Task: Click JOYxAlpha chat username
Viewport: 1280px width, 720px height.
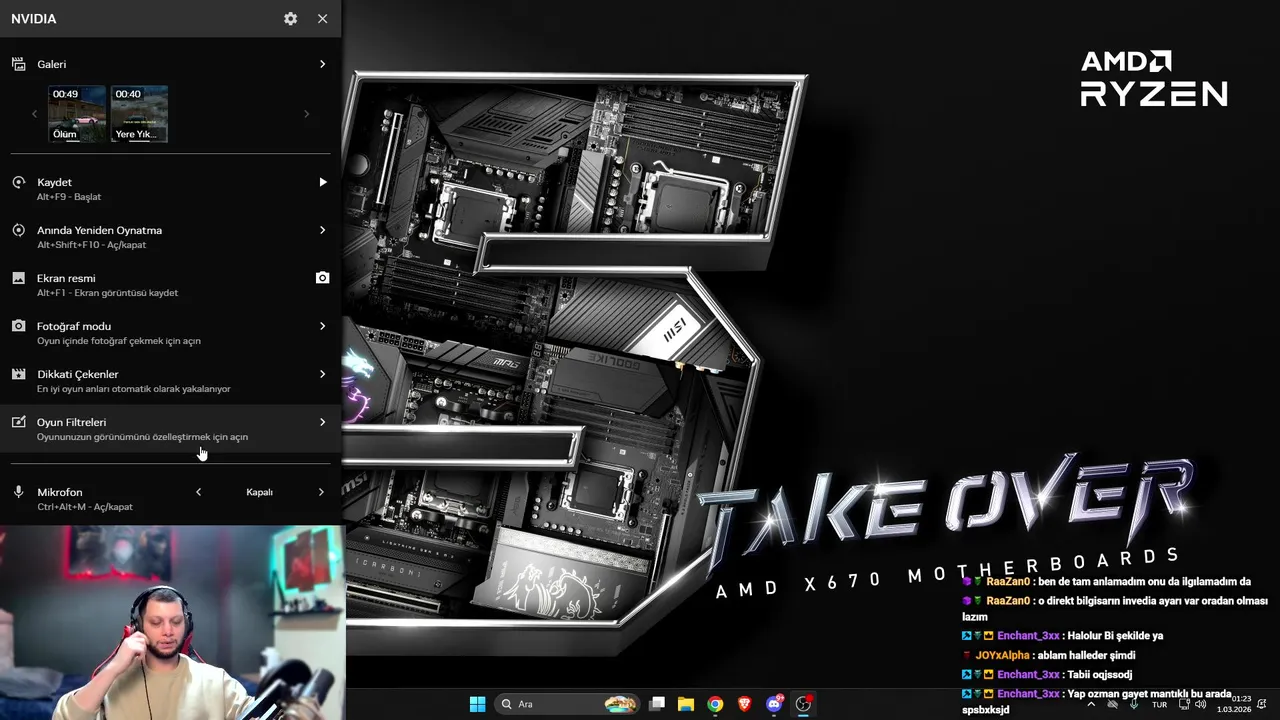Action: (1001, 656)
